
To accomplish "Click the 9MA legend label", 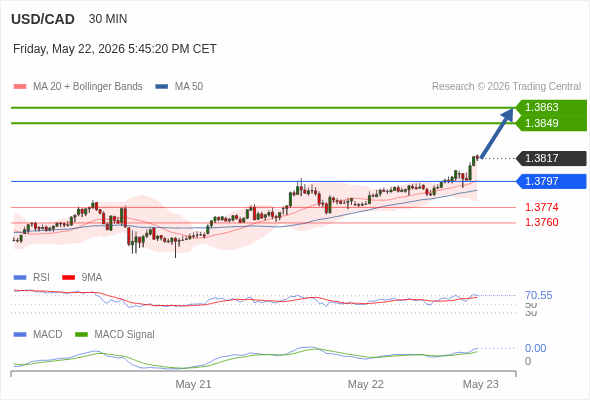I will (92, 277).
